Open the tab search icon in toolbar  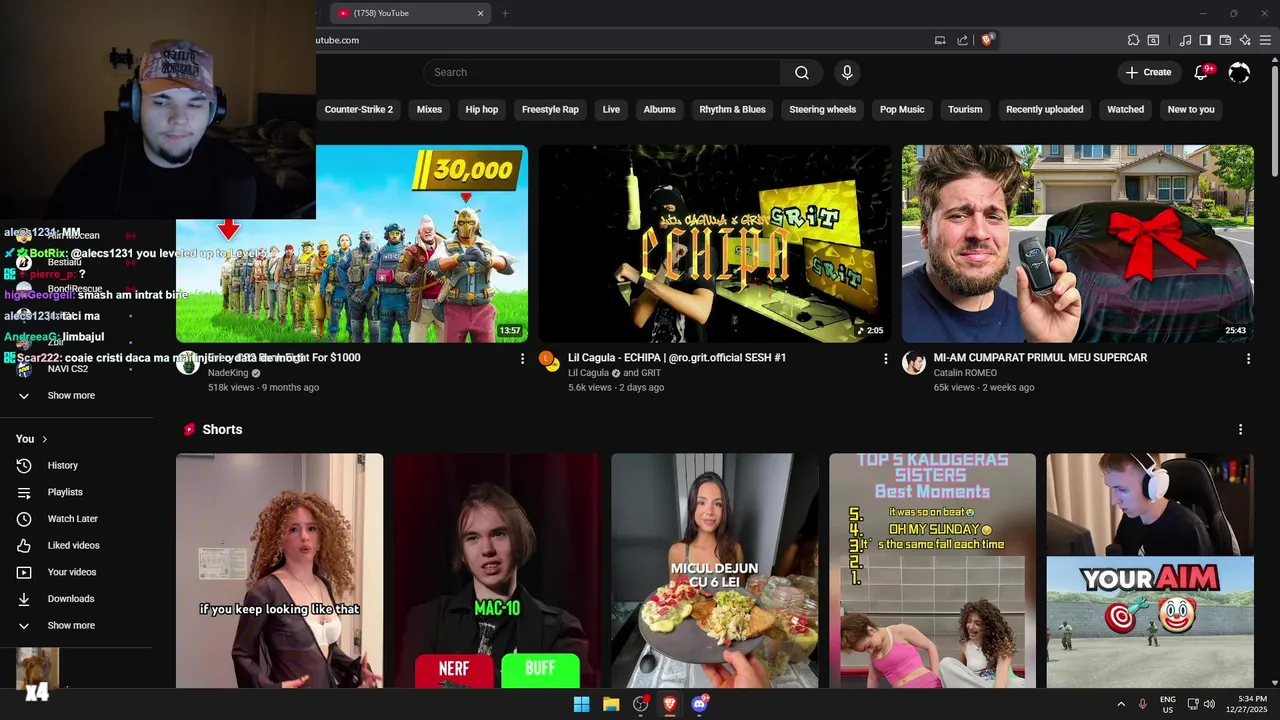pos(1153,40)
